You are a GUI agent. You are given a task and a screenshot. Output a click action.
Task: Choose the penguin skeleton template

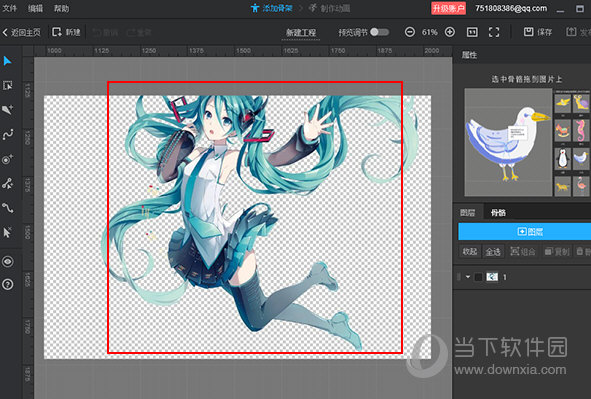pyautogui.click(x=562, y=159)
